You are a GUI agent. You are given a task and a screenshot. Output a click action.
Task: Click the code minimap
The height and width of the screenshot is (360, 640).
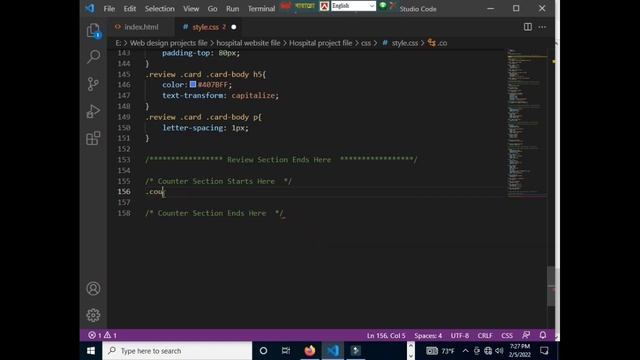(x=527, y=122)
